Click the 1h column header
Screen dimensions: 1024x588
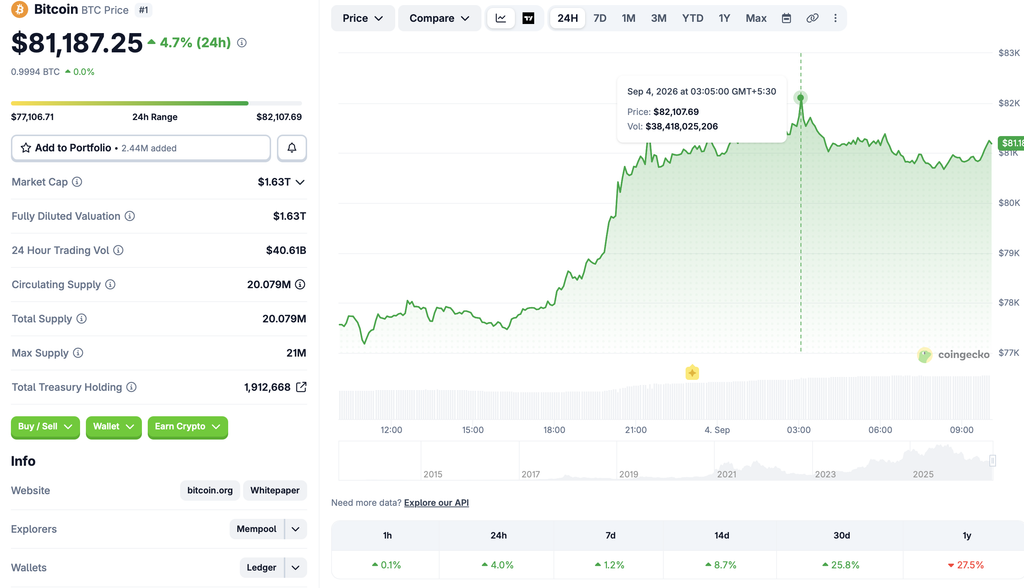(387, 536)
